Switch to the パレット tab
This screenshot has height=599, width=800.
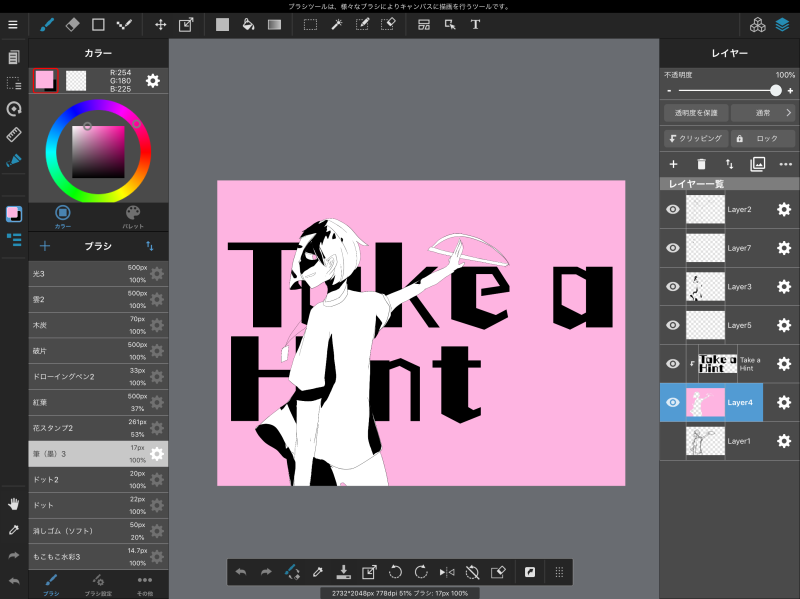[x=133, y=216]
